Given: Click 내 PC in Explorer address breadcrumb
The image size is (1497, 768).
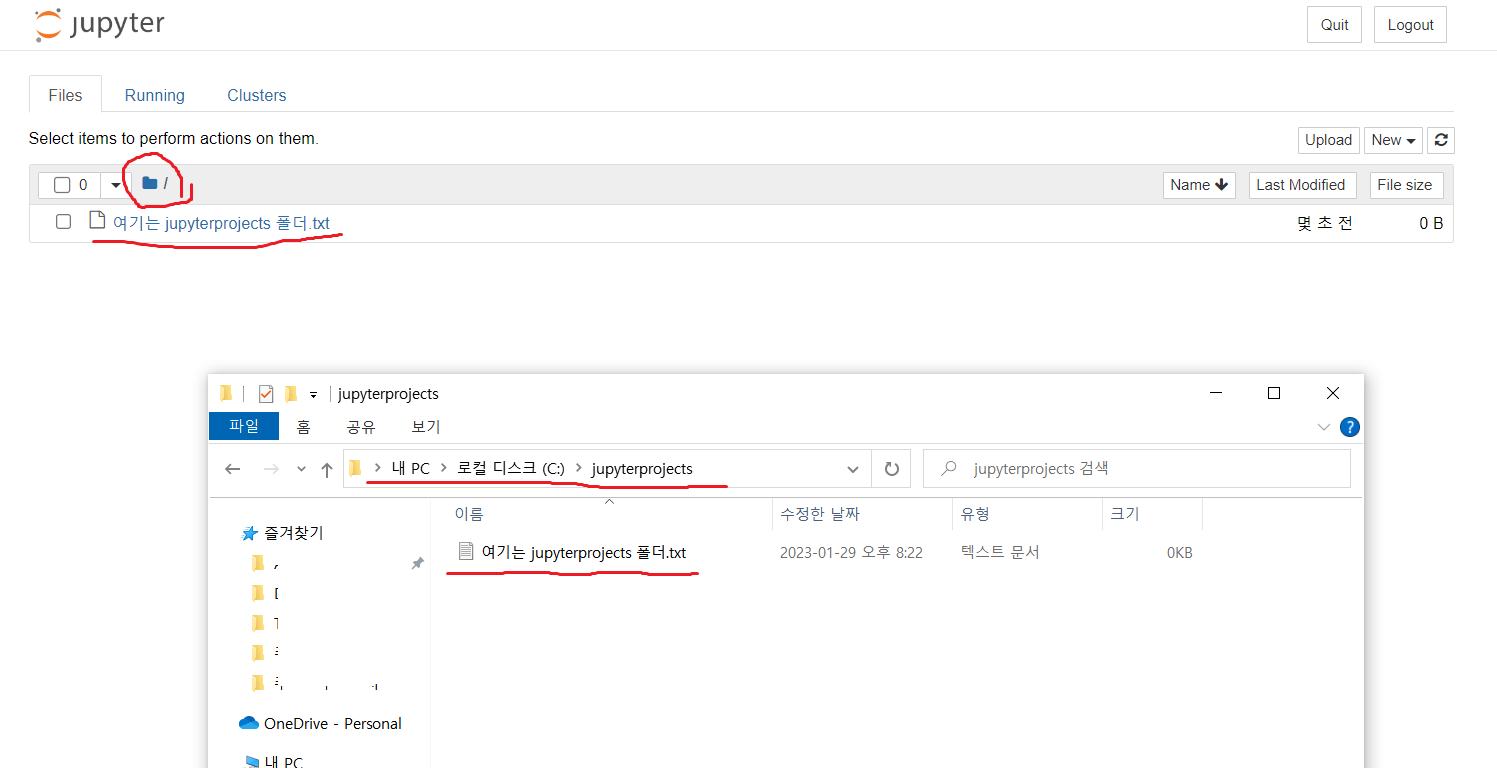Looking at the screenshot, I should tap(411, 469).
